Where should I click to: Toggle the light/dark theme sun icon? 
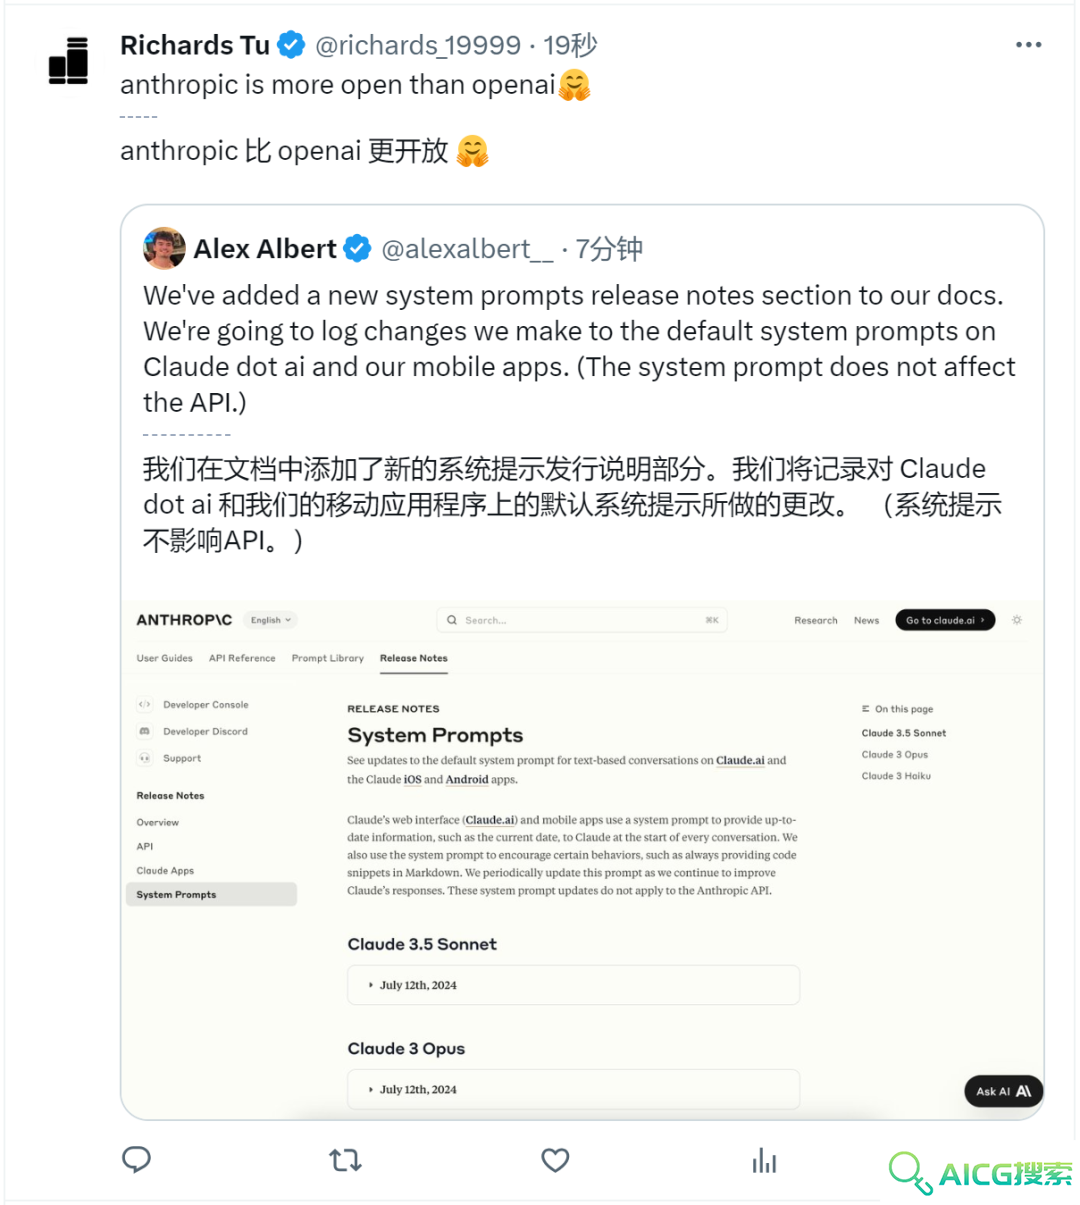tap(1017, 620)
